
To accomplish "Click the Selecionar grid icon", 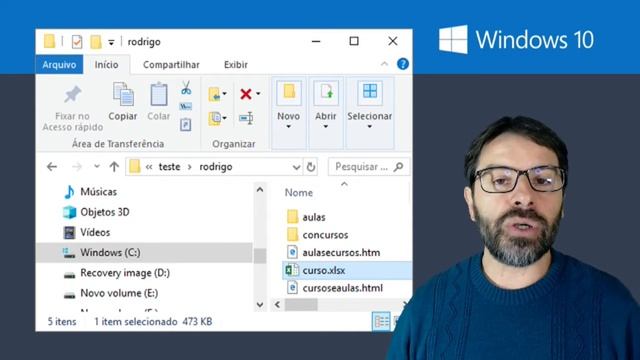I will click(x=370, y=91).
